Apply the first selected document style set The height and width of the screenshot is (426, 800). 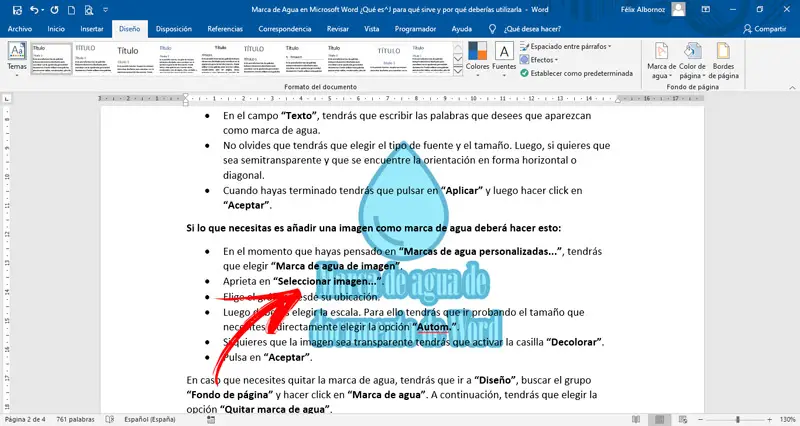click(52, 59)
